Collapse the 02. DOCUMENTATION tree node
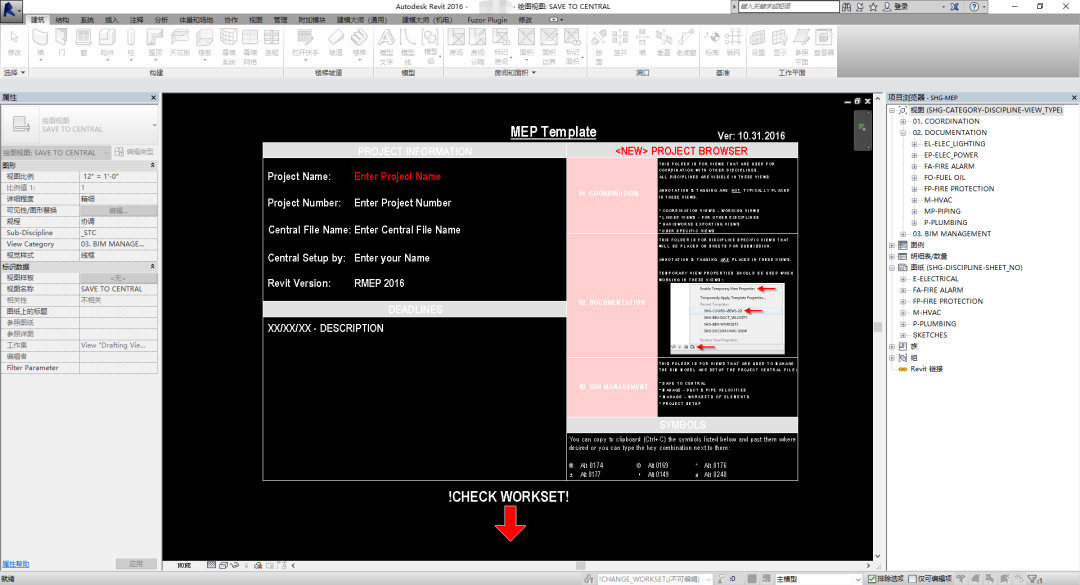1080x585 pixels. pos(903,132)
